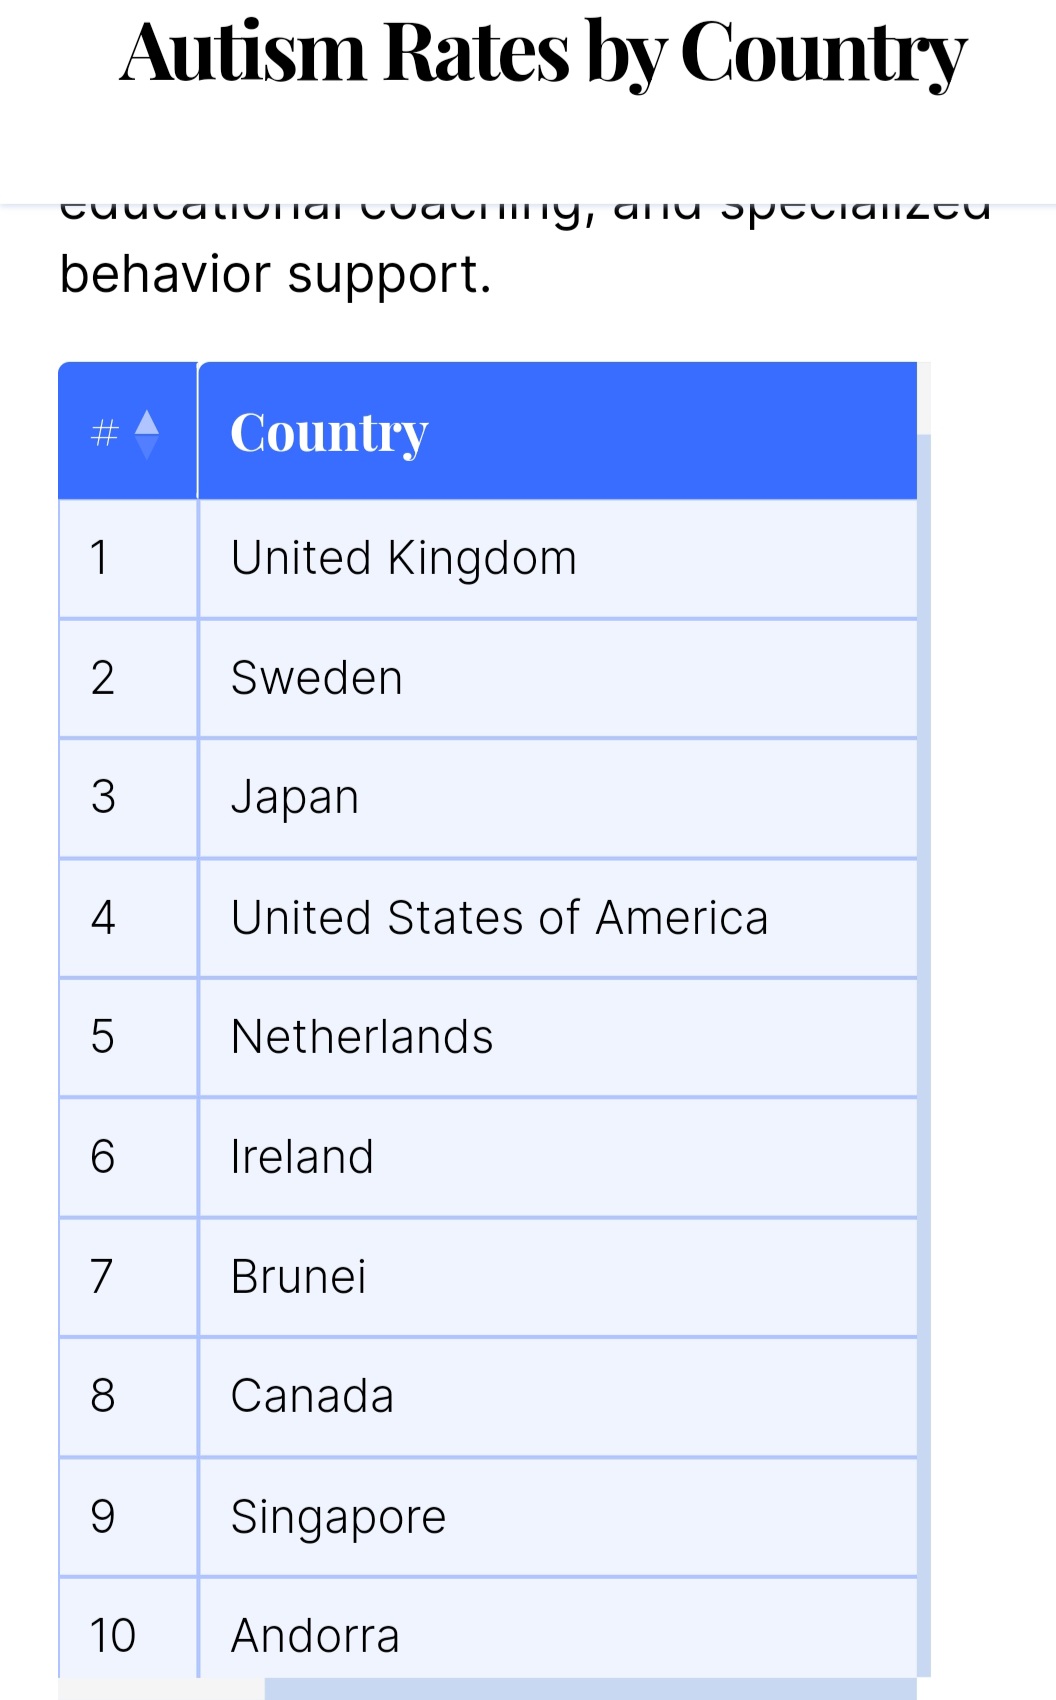Select the United Kingdom row
The height and width of the screenshot is (1700, 1056).
coord(488,559)
